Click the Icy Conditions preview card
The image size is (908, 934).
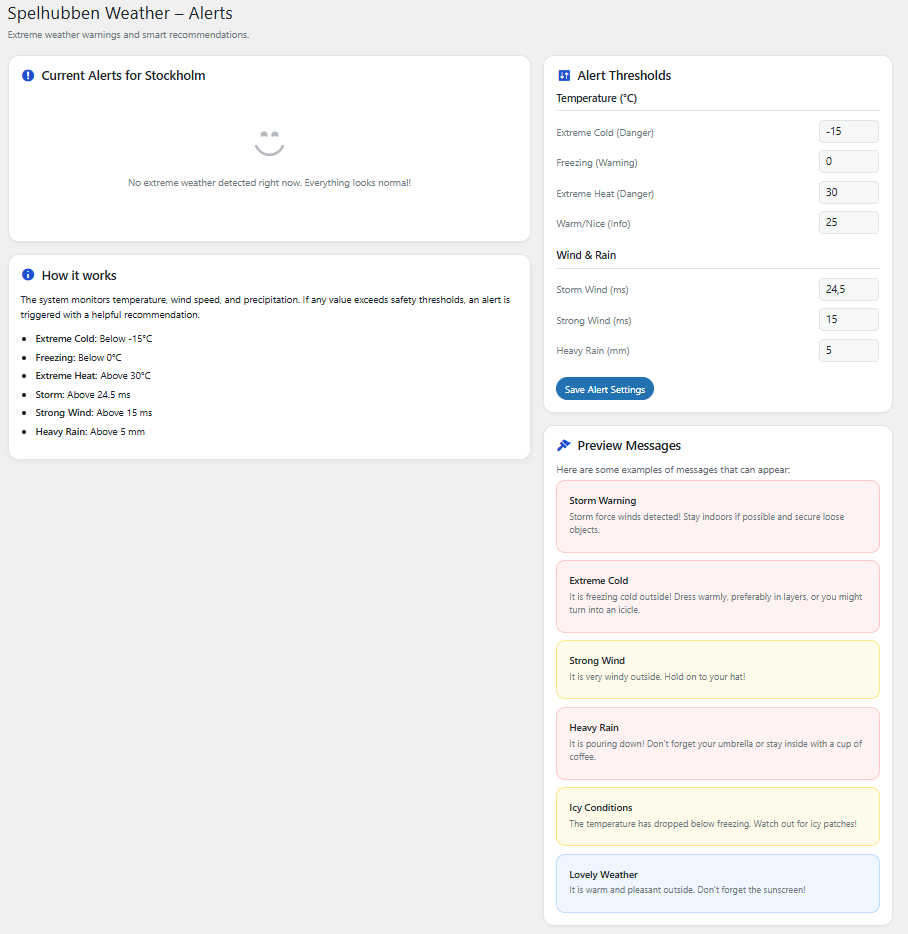pyautogui.click(x=717, y=816)
